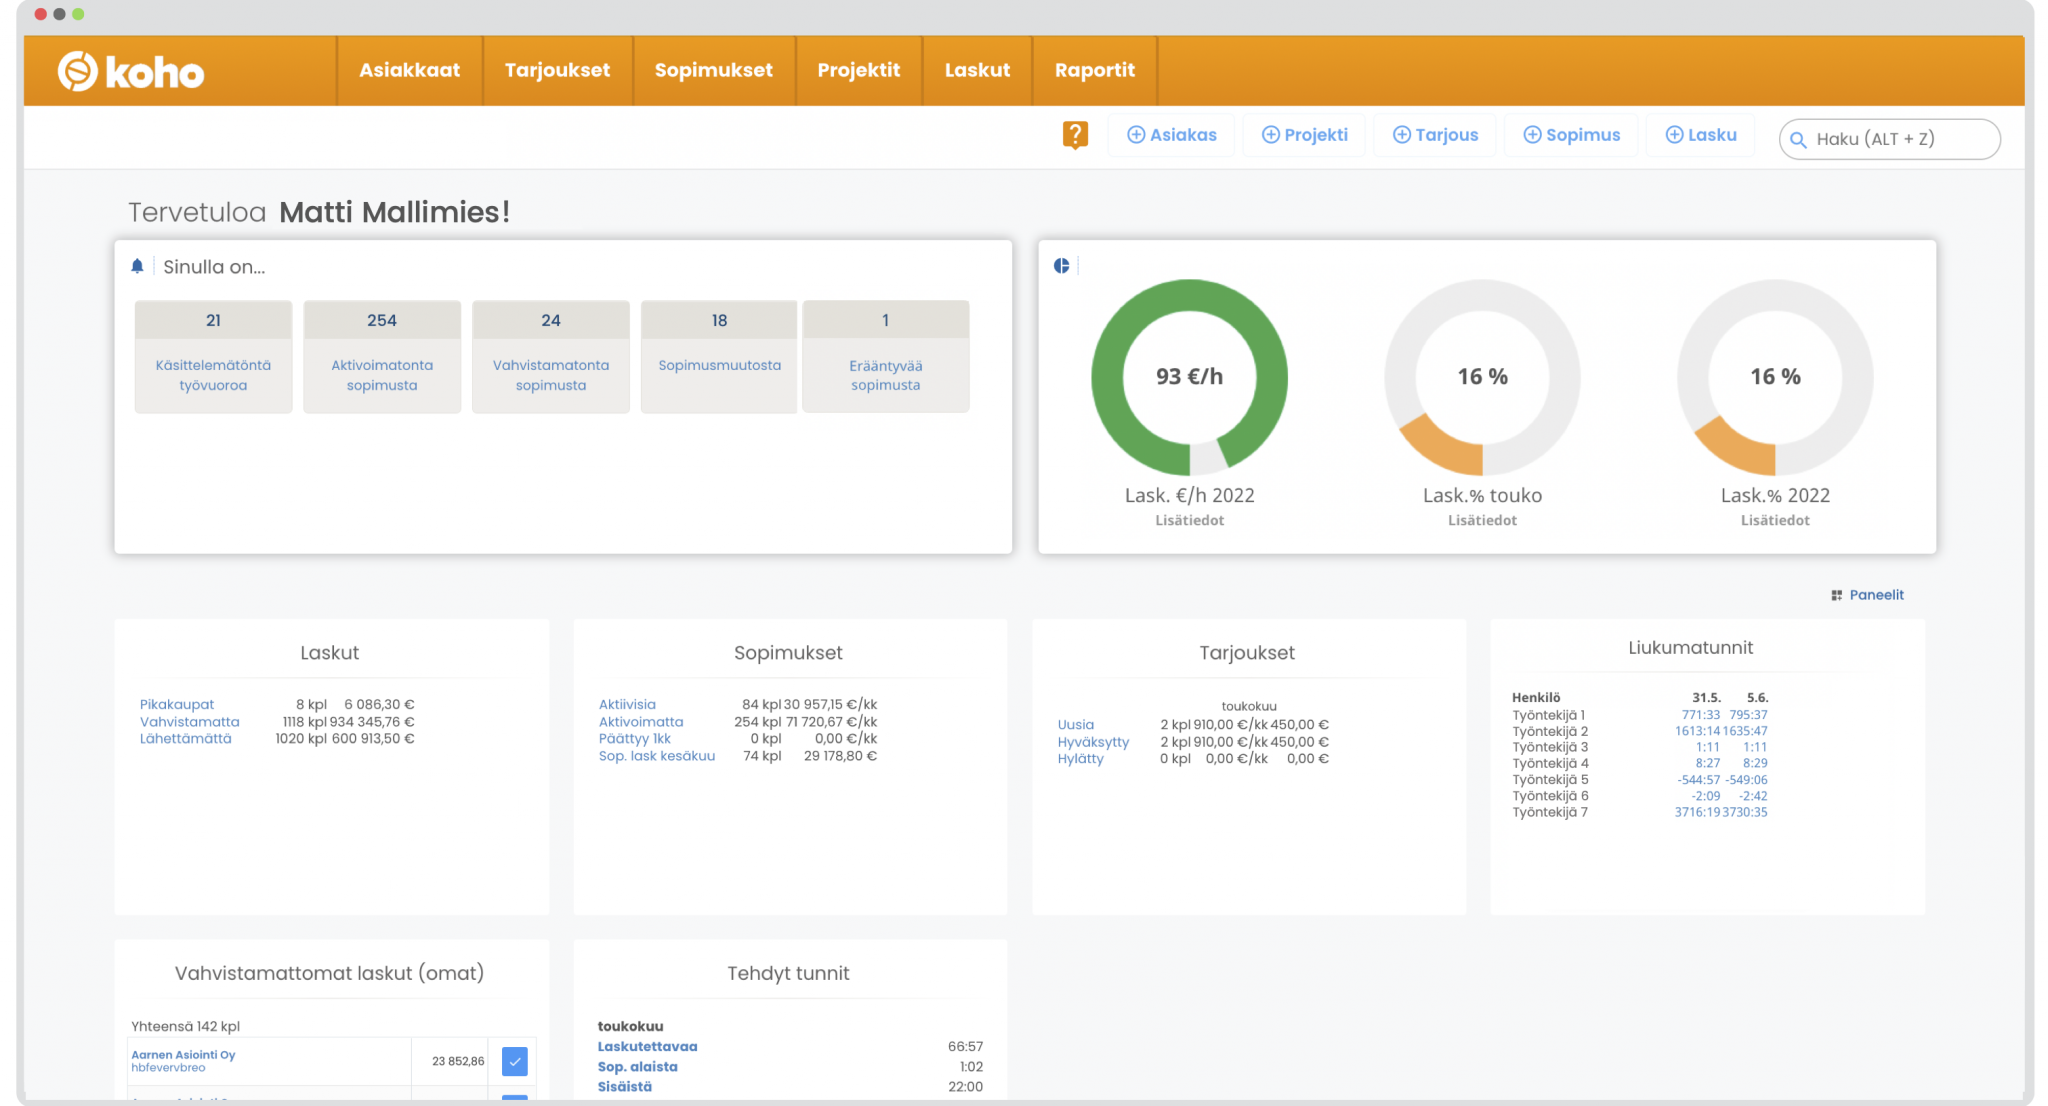This screenshot has height=1106, width=2048.
Task: Show Lisätiedot under Lask.% touko
Action: pyautogui.click(x=1482, y=520)
